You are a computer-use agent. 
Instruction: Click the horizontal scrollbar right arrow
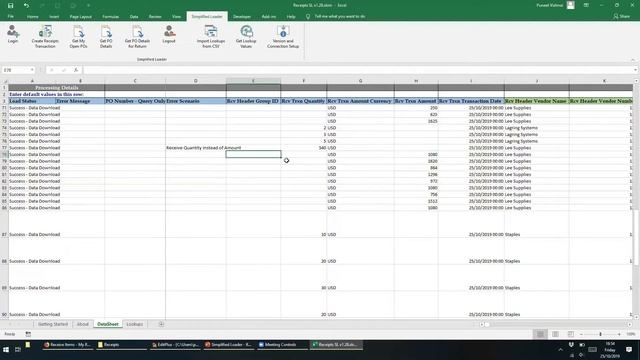pyautogui.click(x=630, y=324)
